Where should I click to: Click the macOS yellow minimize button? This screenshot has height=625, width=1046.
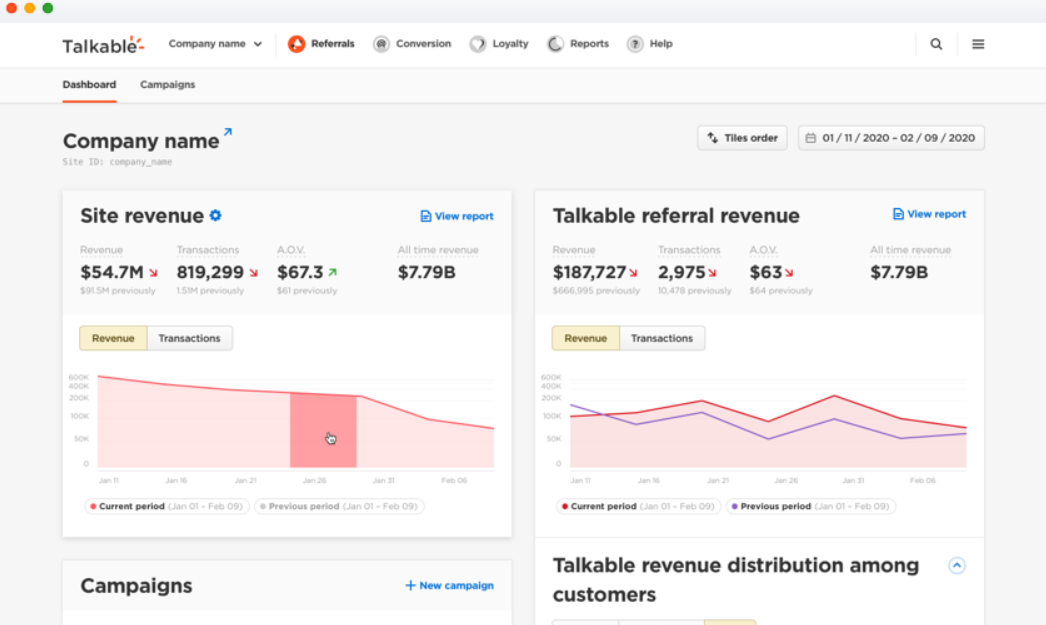(x=29, y=8)
